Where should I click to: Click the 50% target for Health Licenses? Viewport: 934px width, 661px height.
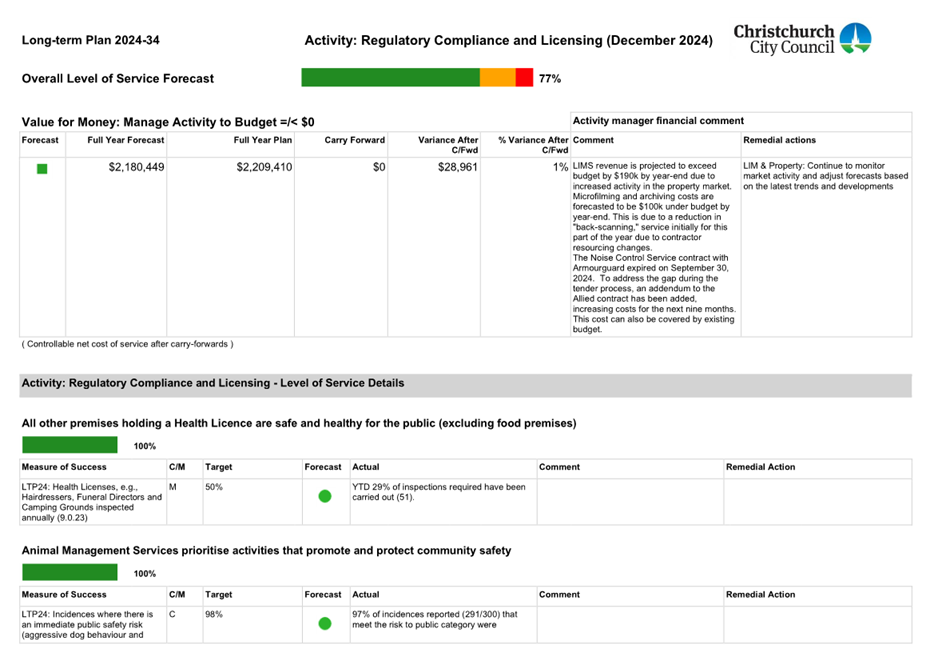214,487
